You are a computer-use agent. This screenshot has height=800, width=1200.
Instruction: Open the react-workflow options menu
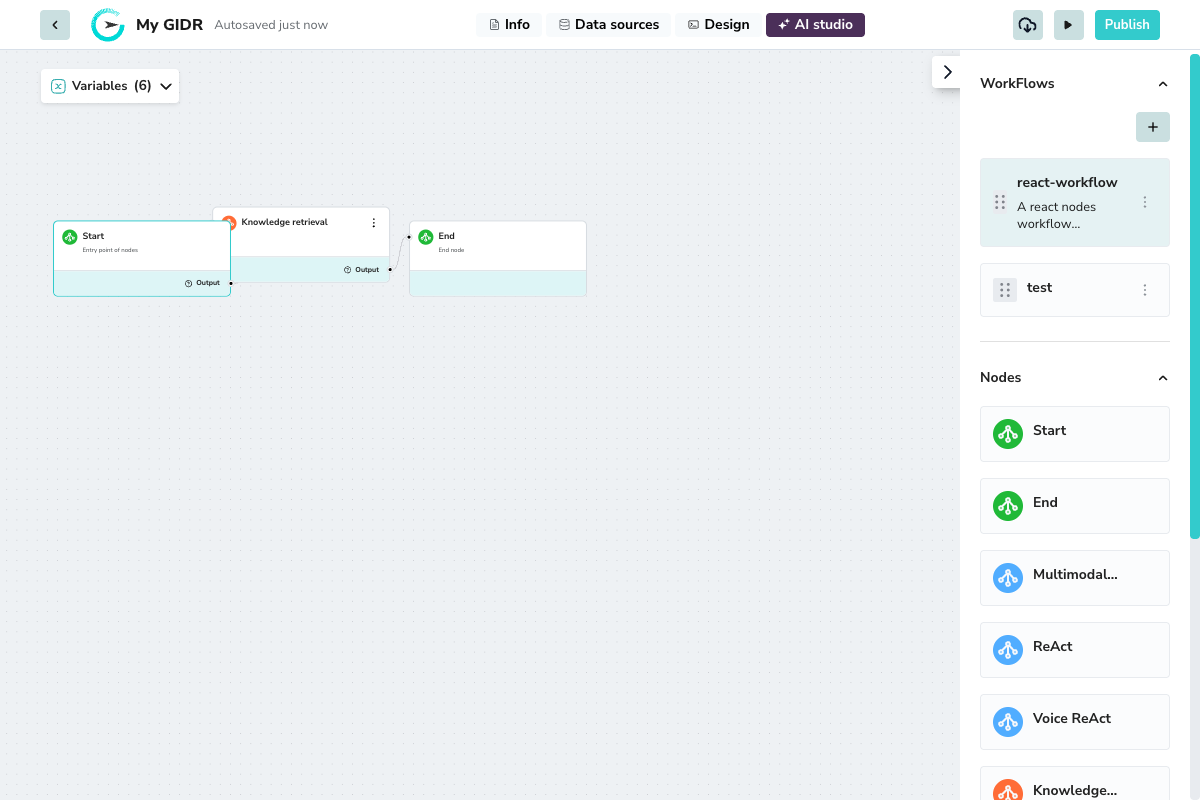coord(1145,201)
